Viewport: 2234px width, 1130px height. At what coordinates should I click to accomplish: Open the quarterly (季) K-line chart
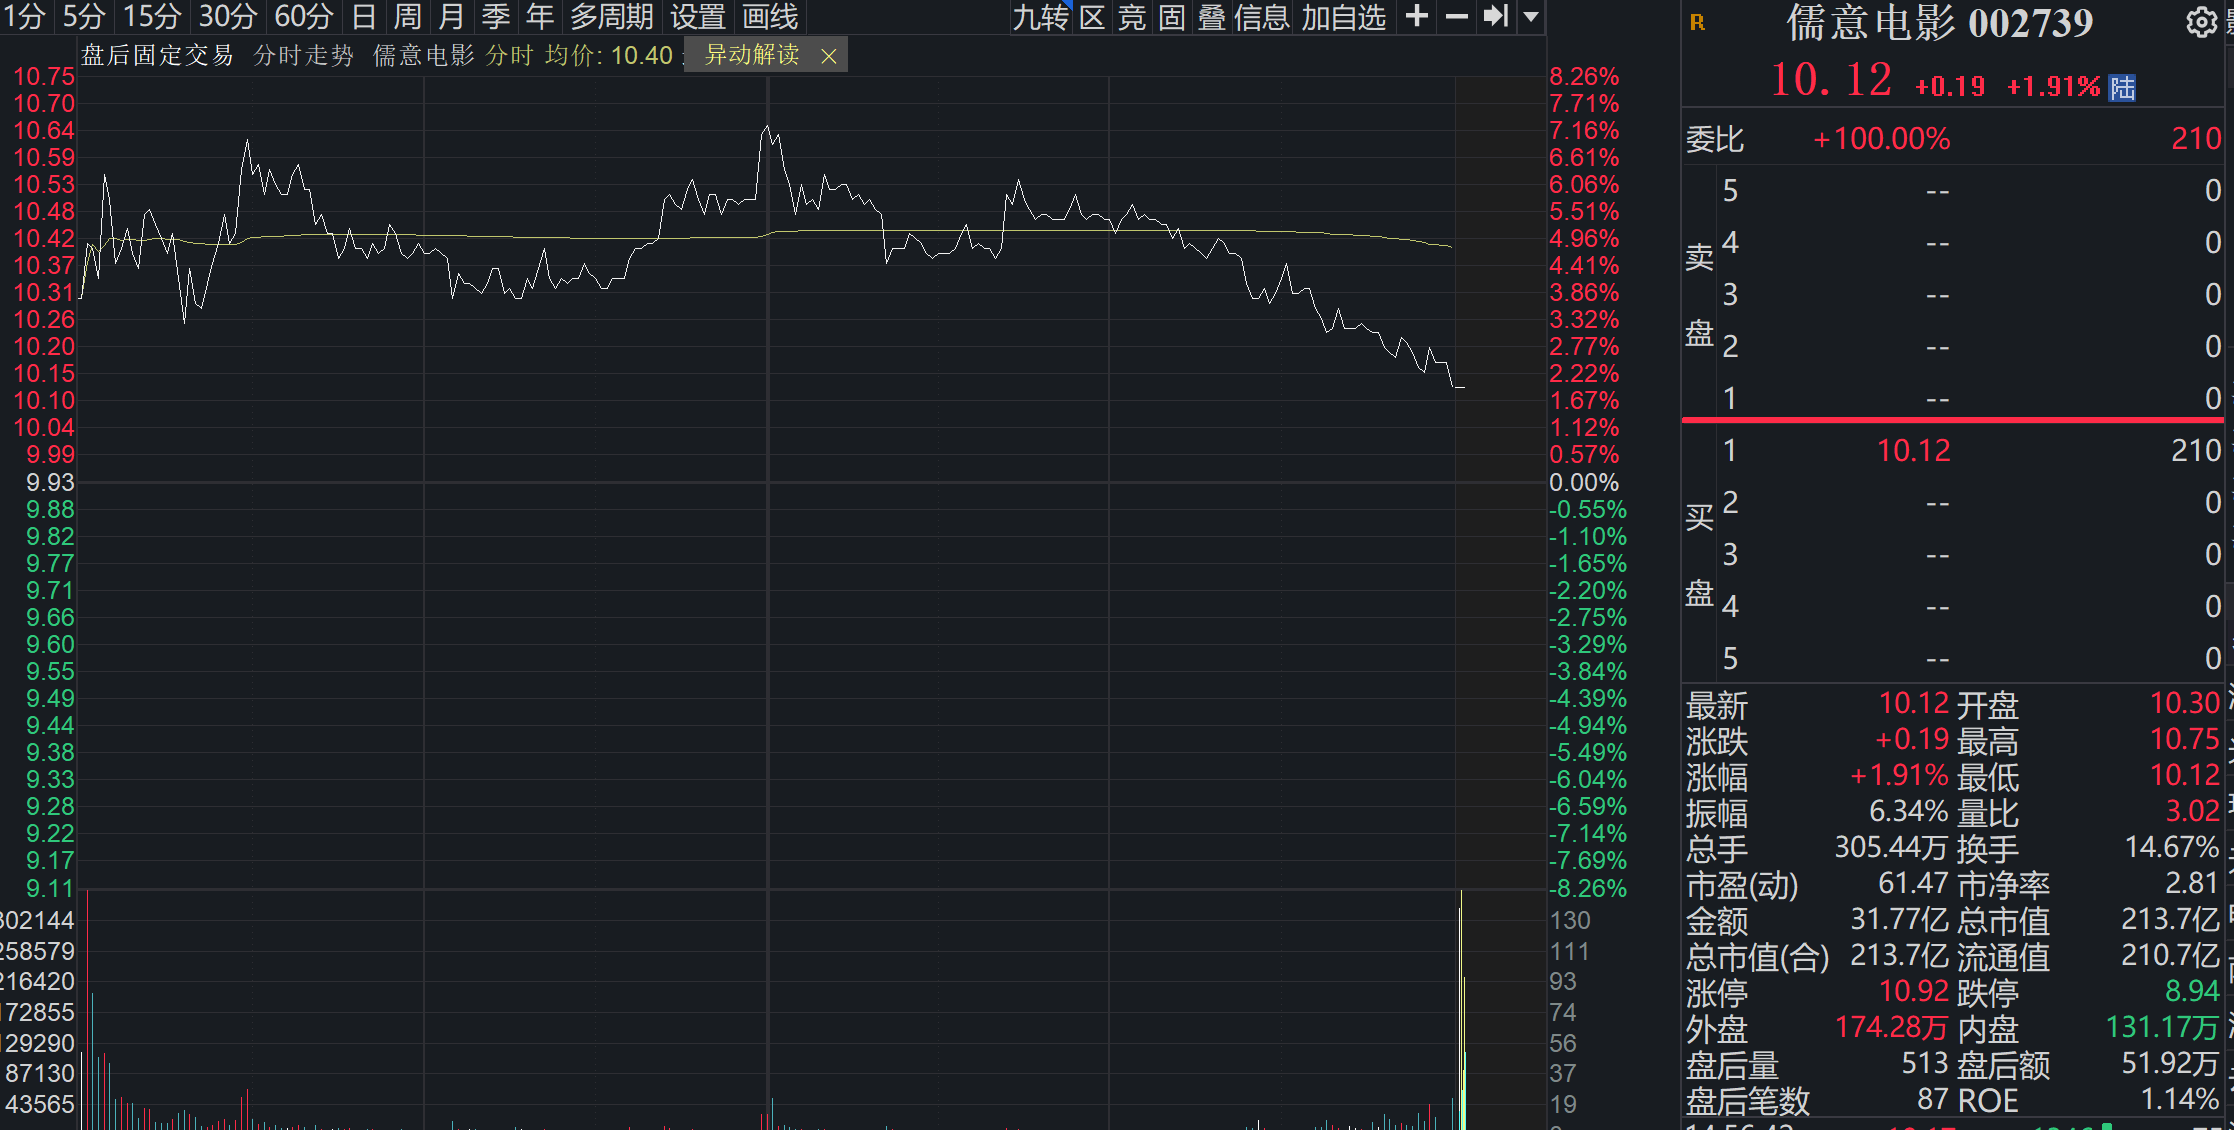pos(496,17)
